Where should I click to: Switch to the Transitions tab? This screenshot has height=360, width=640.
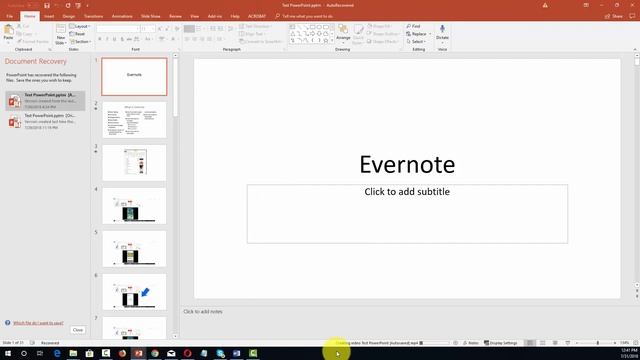click(93, 16)
